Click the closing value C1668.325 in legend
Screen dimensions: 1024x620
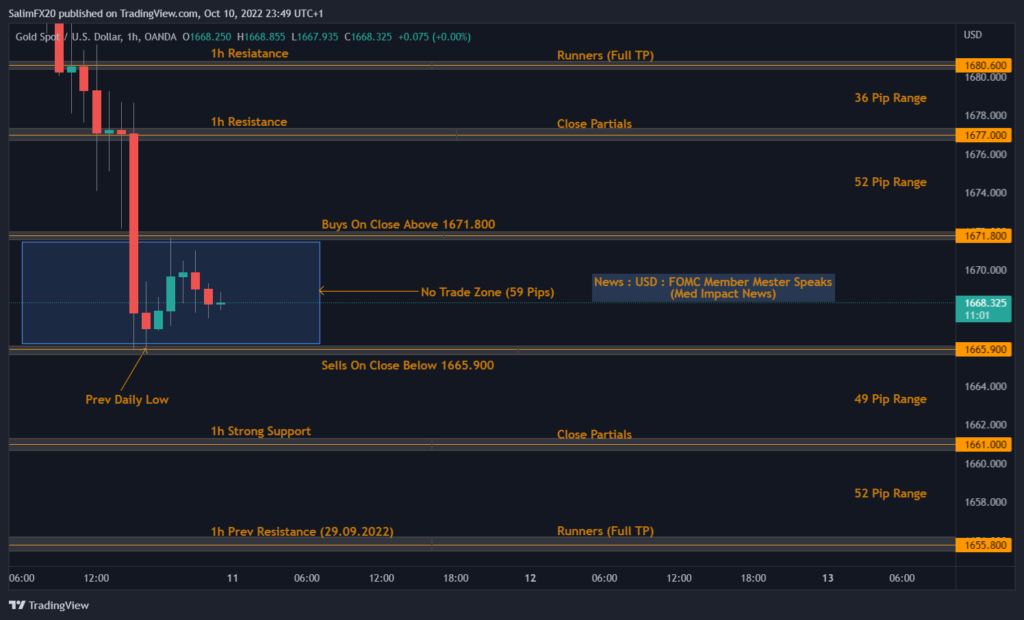point(368,37)
